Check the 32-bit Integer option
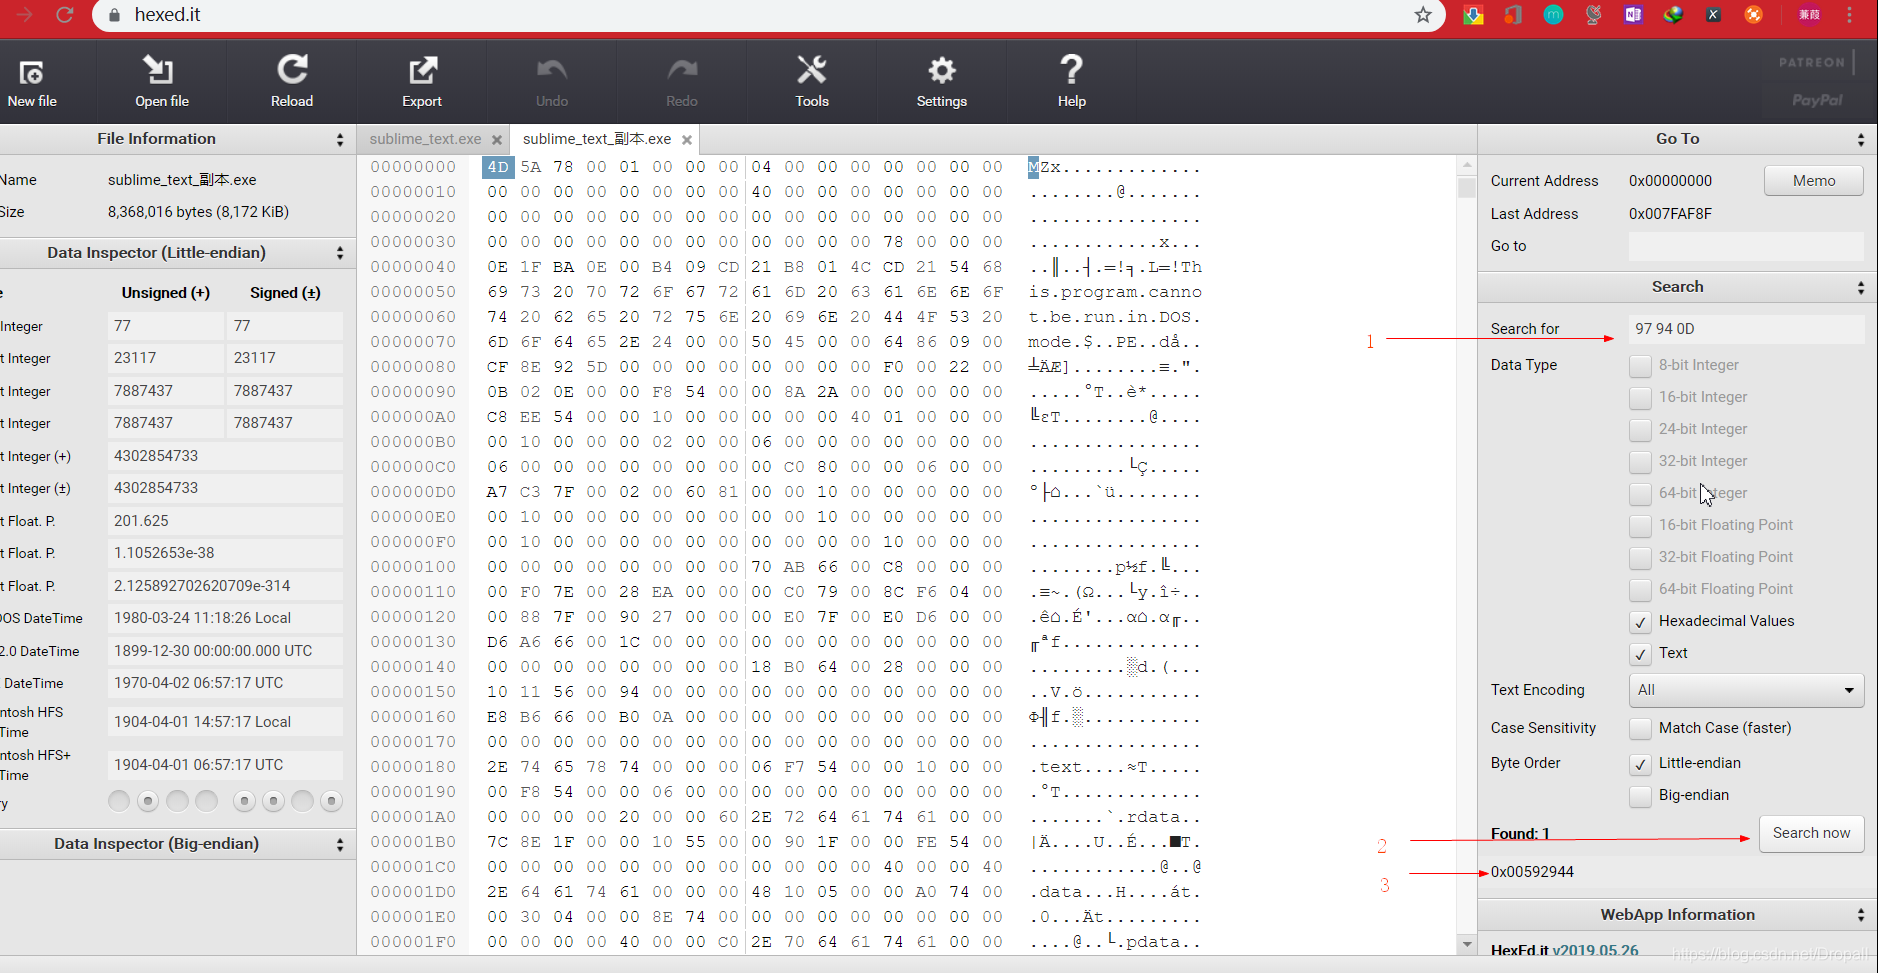1878x973 pixels. coord(1640,462)
